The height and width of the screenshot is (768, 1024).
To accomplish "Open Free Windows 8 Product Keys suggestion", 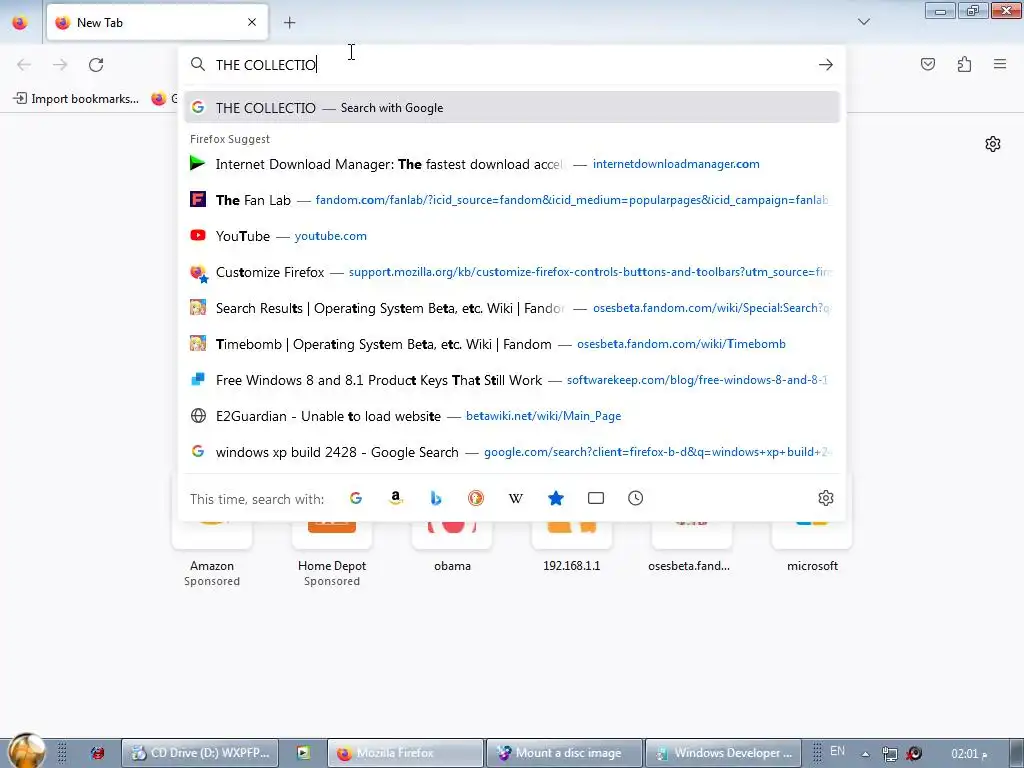I will click(x=512, y=379).
